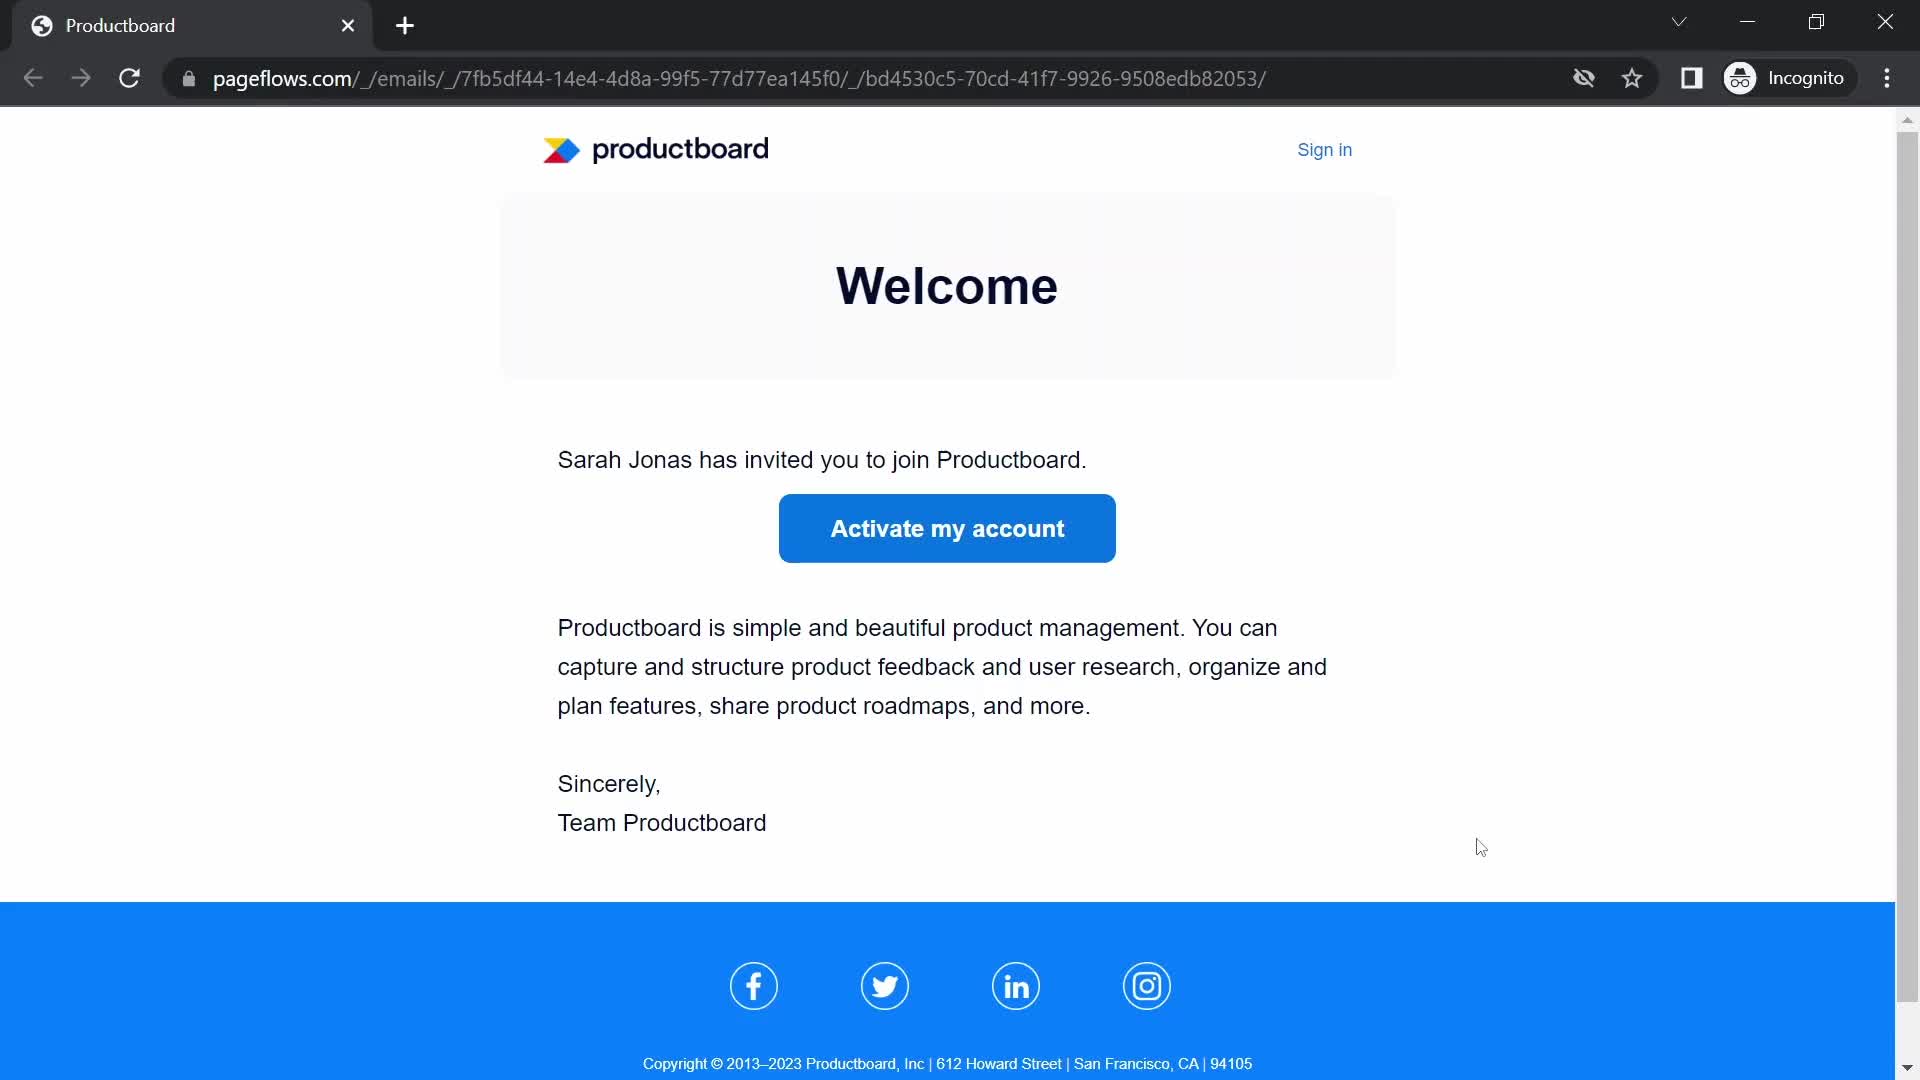Close the Productboard tab

coord(348,26)
